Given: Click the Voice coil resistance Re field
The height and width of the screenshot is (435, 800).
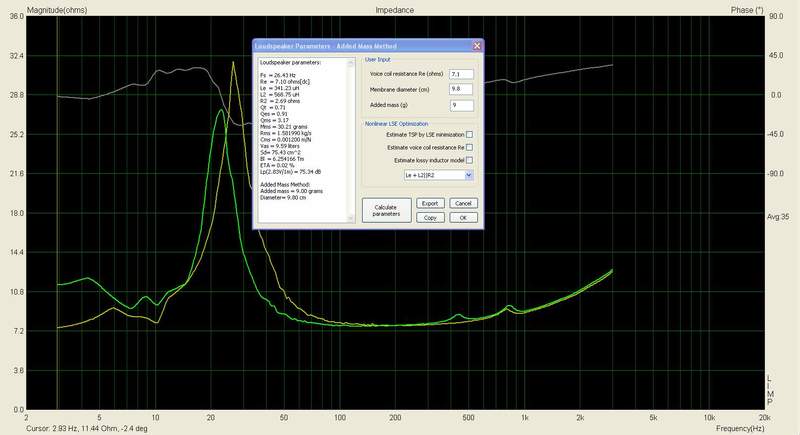Looking at the screenshot, I should (461, 74).
